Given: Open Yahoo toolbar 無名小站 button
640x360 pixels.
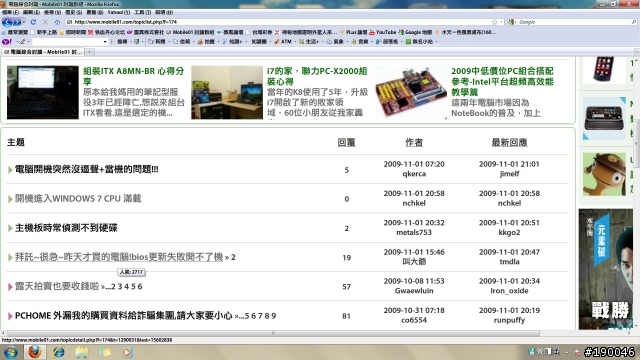Looking at the screenshot, I should click(x=419, y=42).
